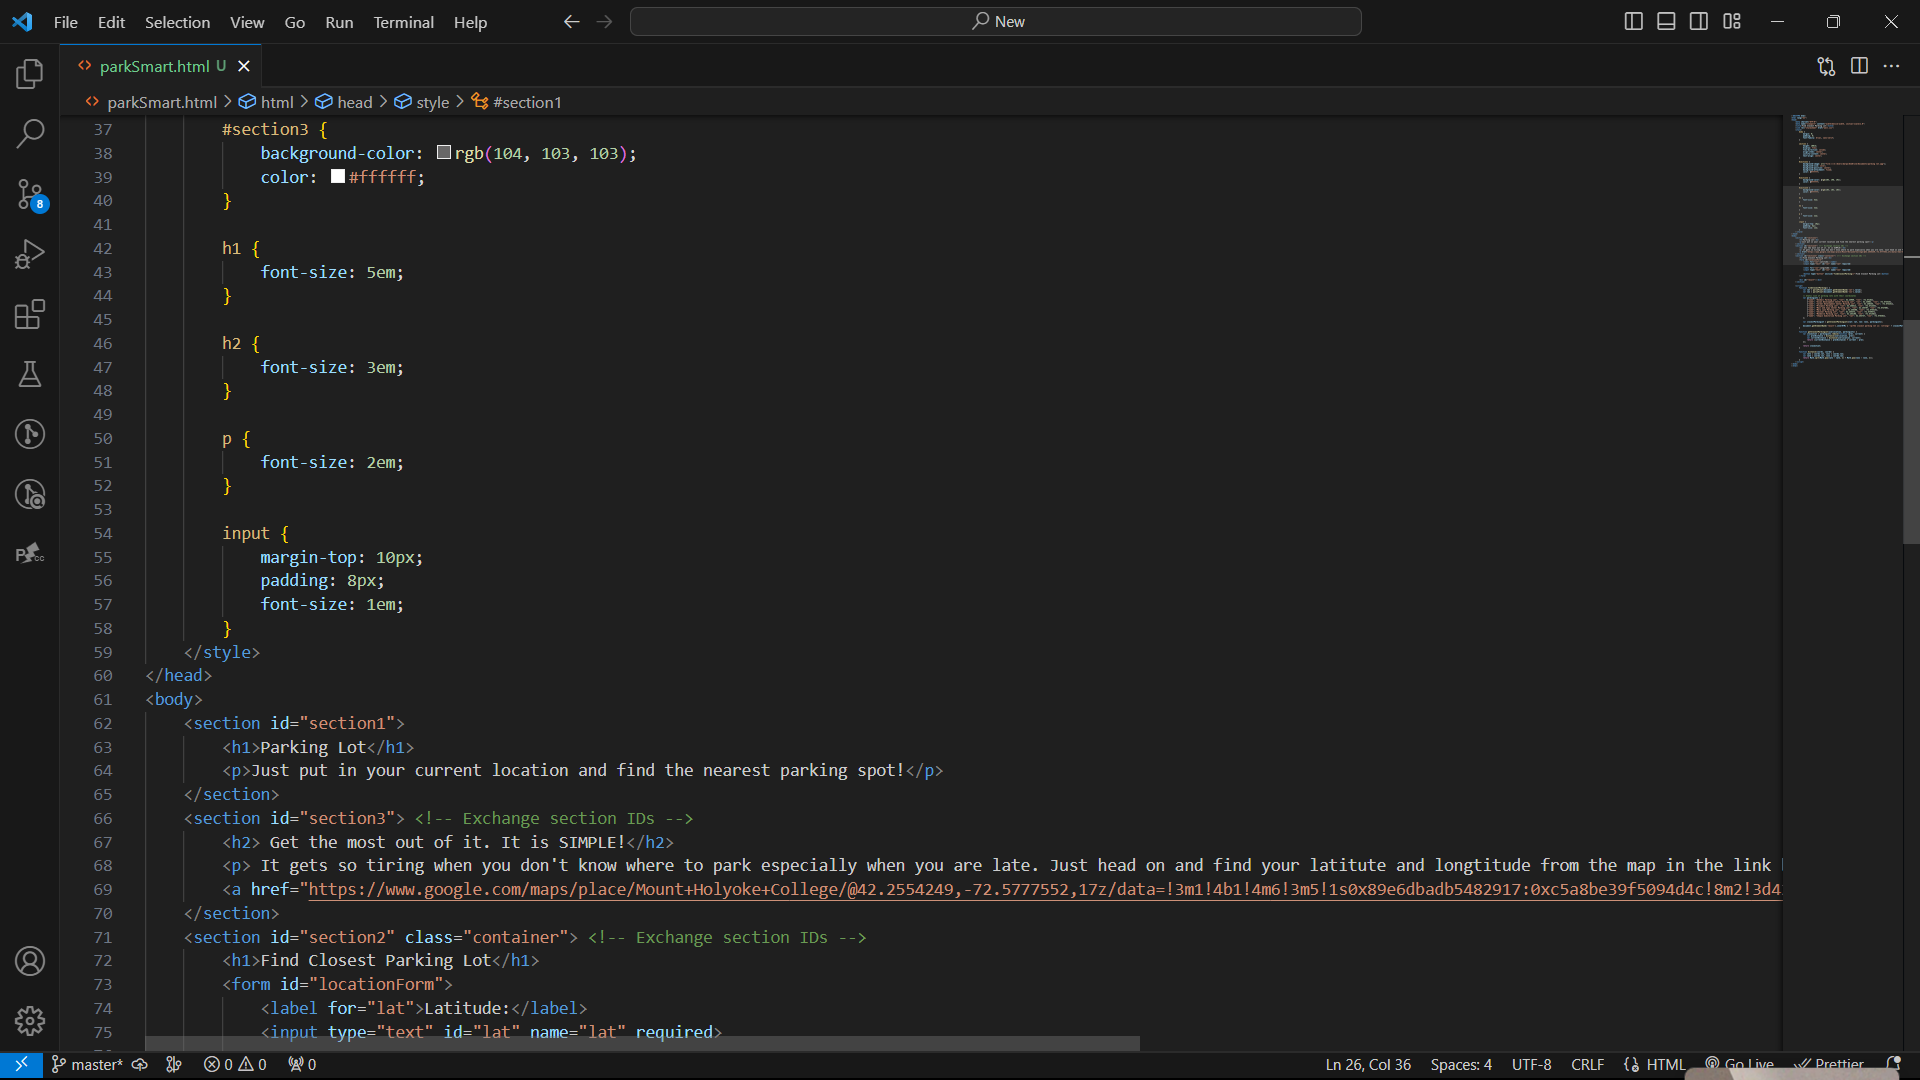Image resolution: width=1920 pixels, height=1080 pixels.
Task: Select the parkSmart.html editor tab
Action: [154, 66]
